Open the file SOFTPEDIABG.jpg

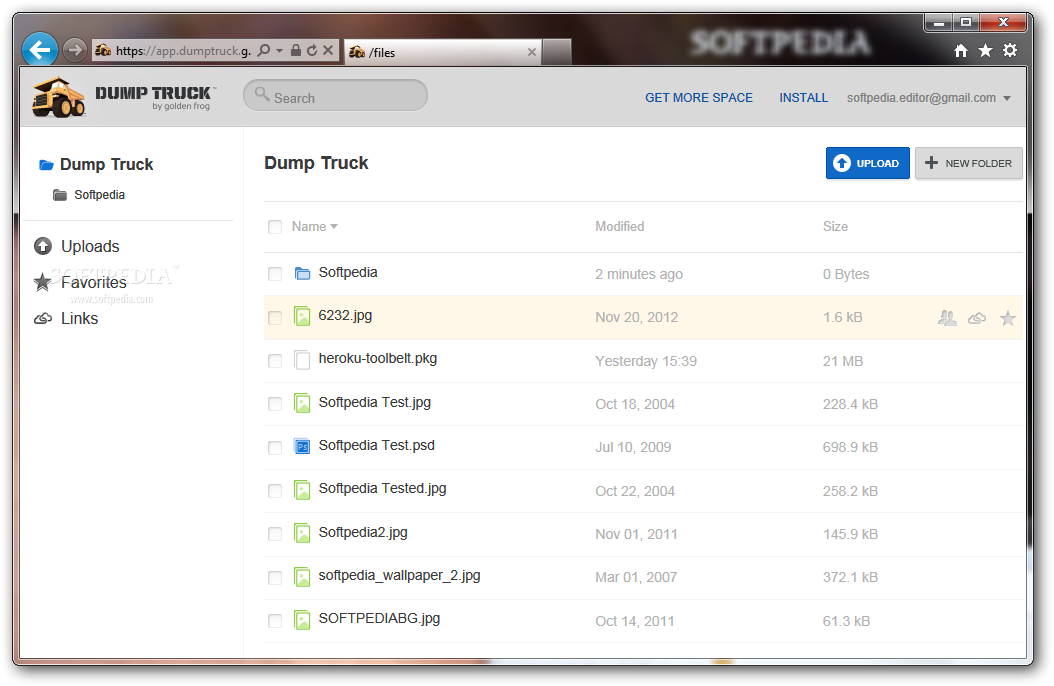[x=379, y=619]
